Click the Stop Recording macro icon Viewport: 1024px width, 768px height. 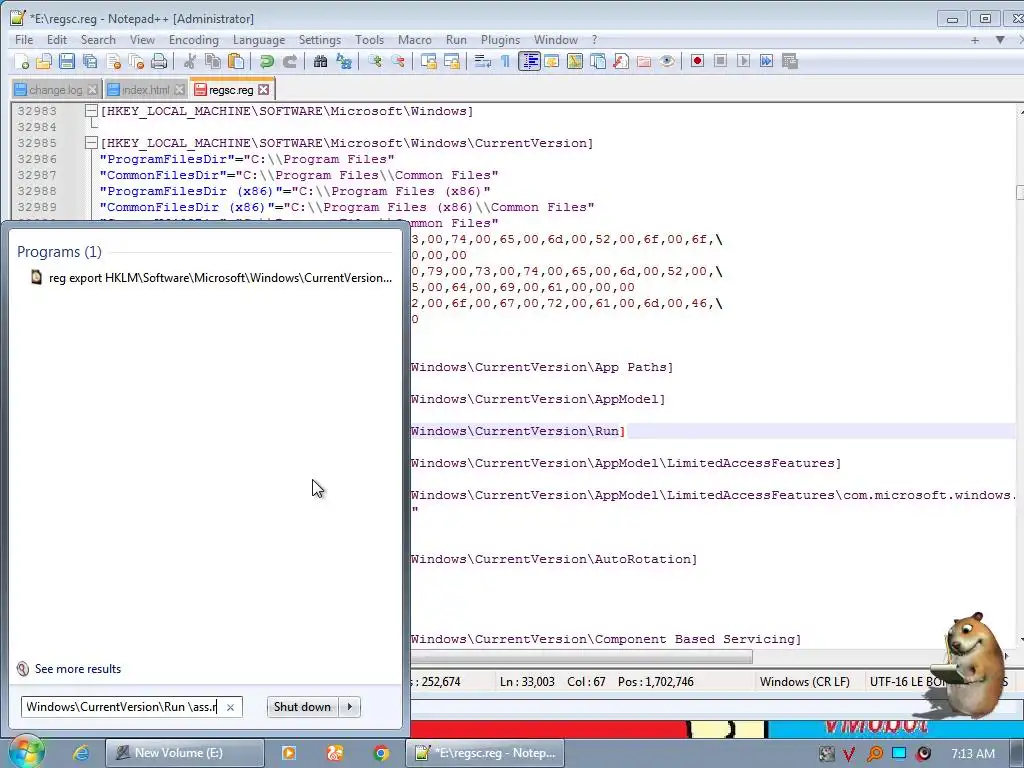click(x=720, y=61)
